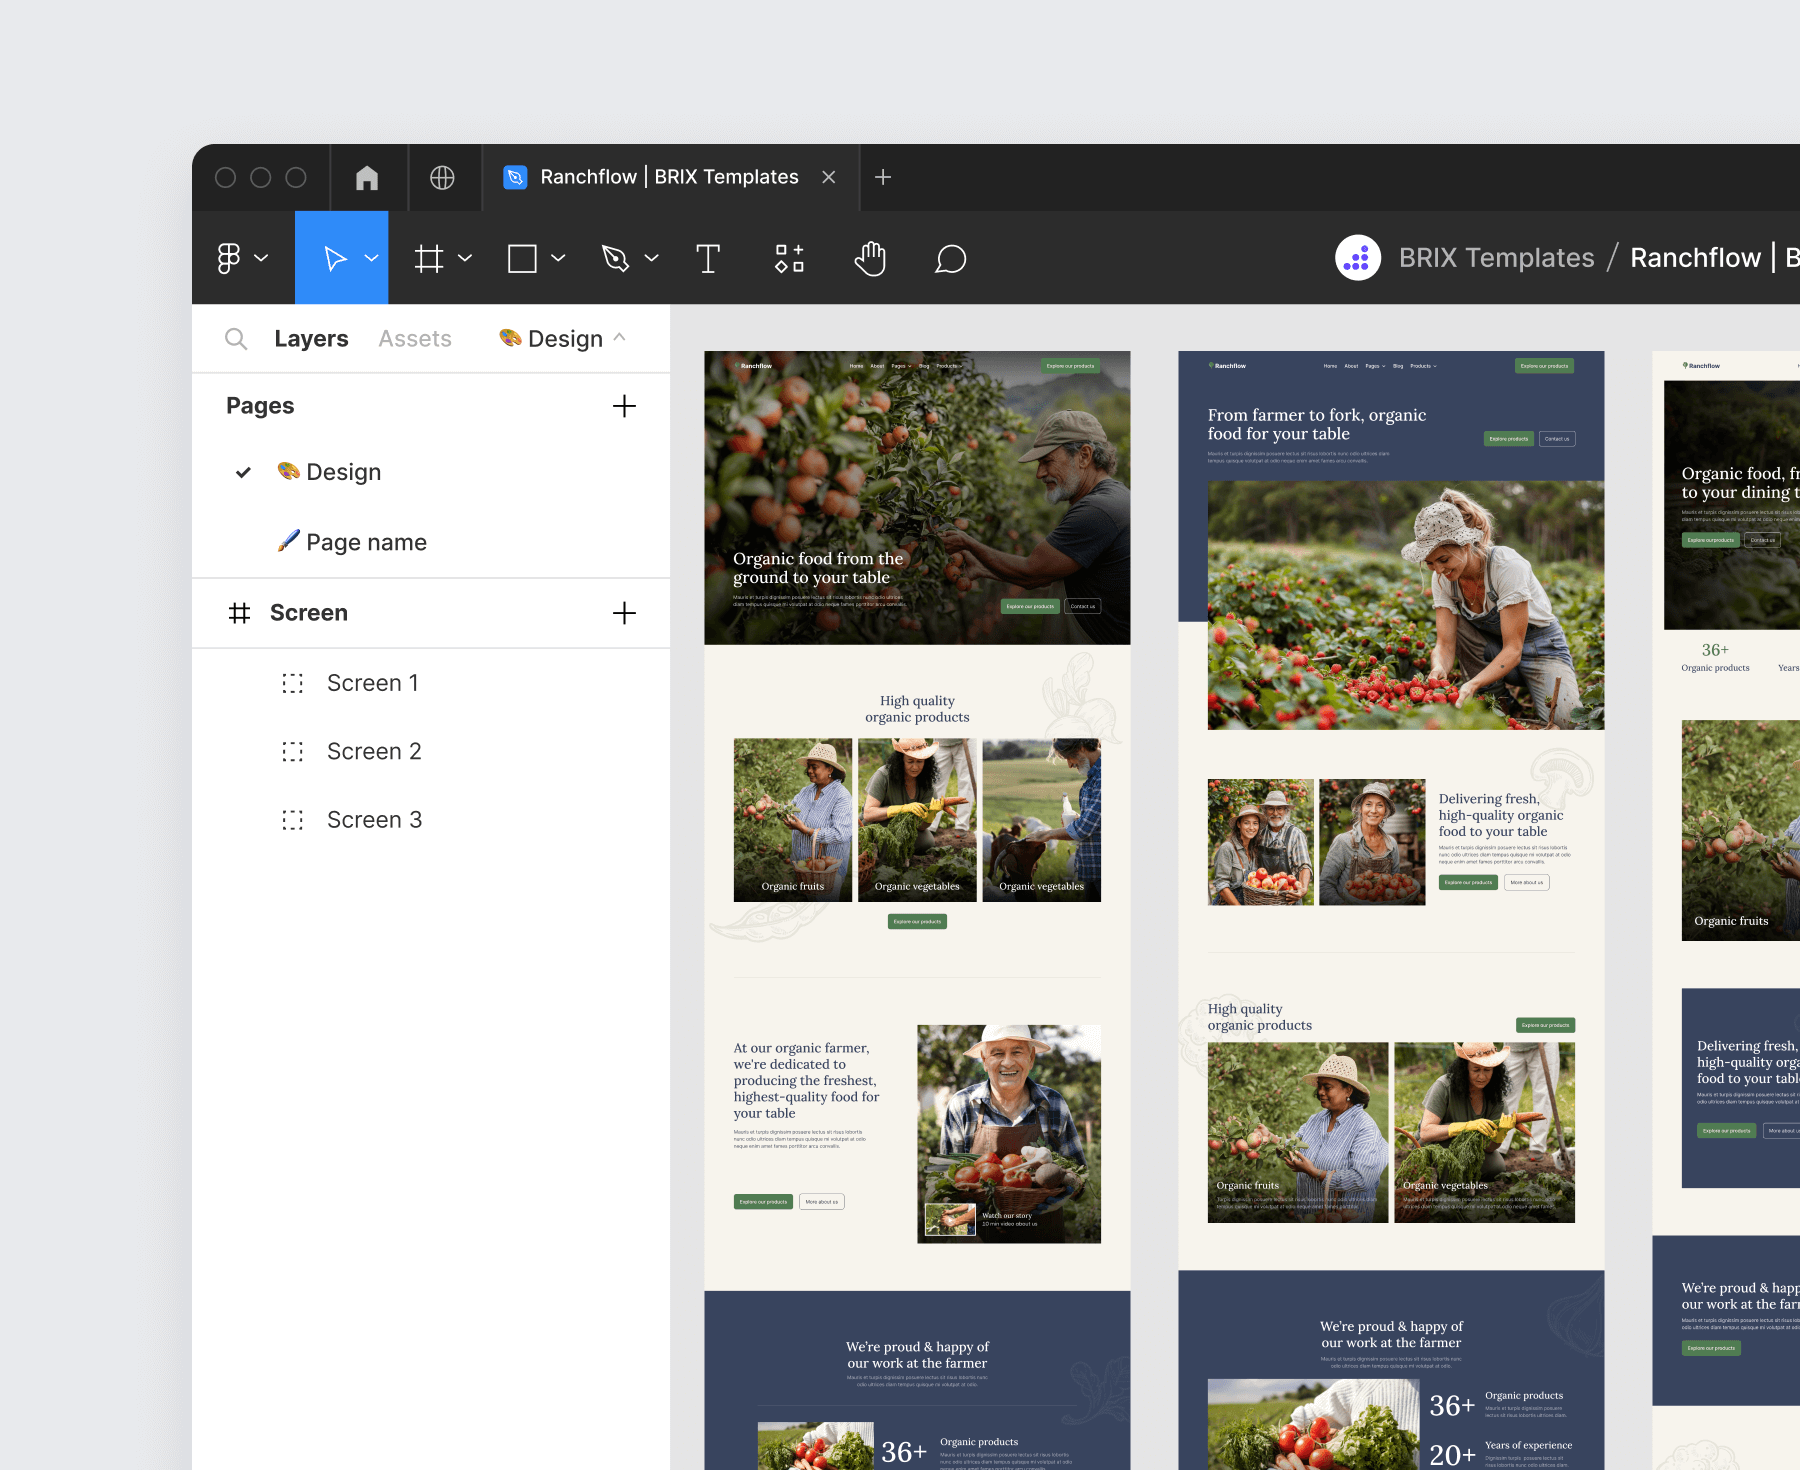
Task: Switch to the Assets tab
Action: tap(415, 339)
